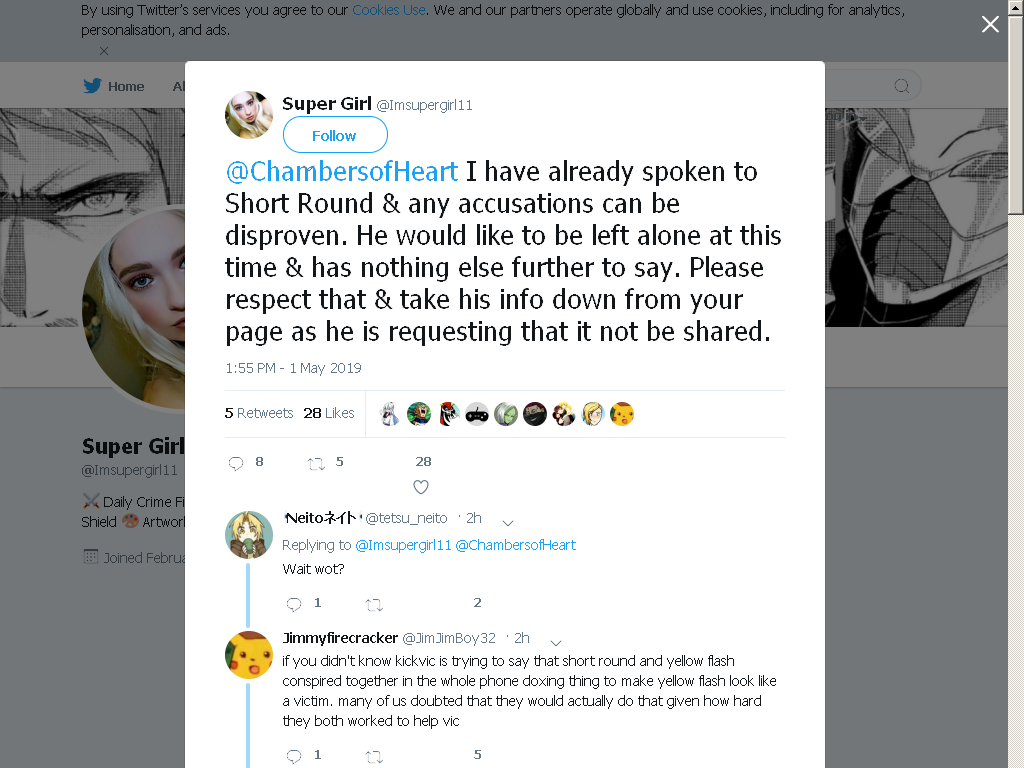Open the @ChambersofHeart mention link
Screen dimensions: 1024x768
tap(342, 171)
